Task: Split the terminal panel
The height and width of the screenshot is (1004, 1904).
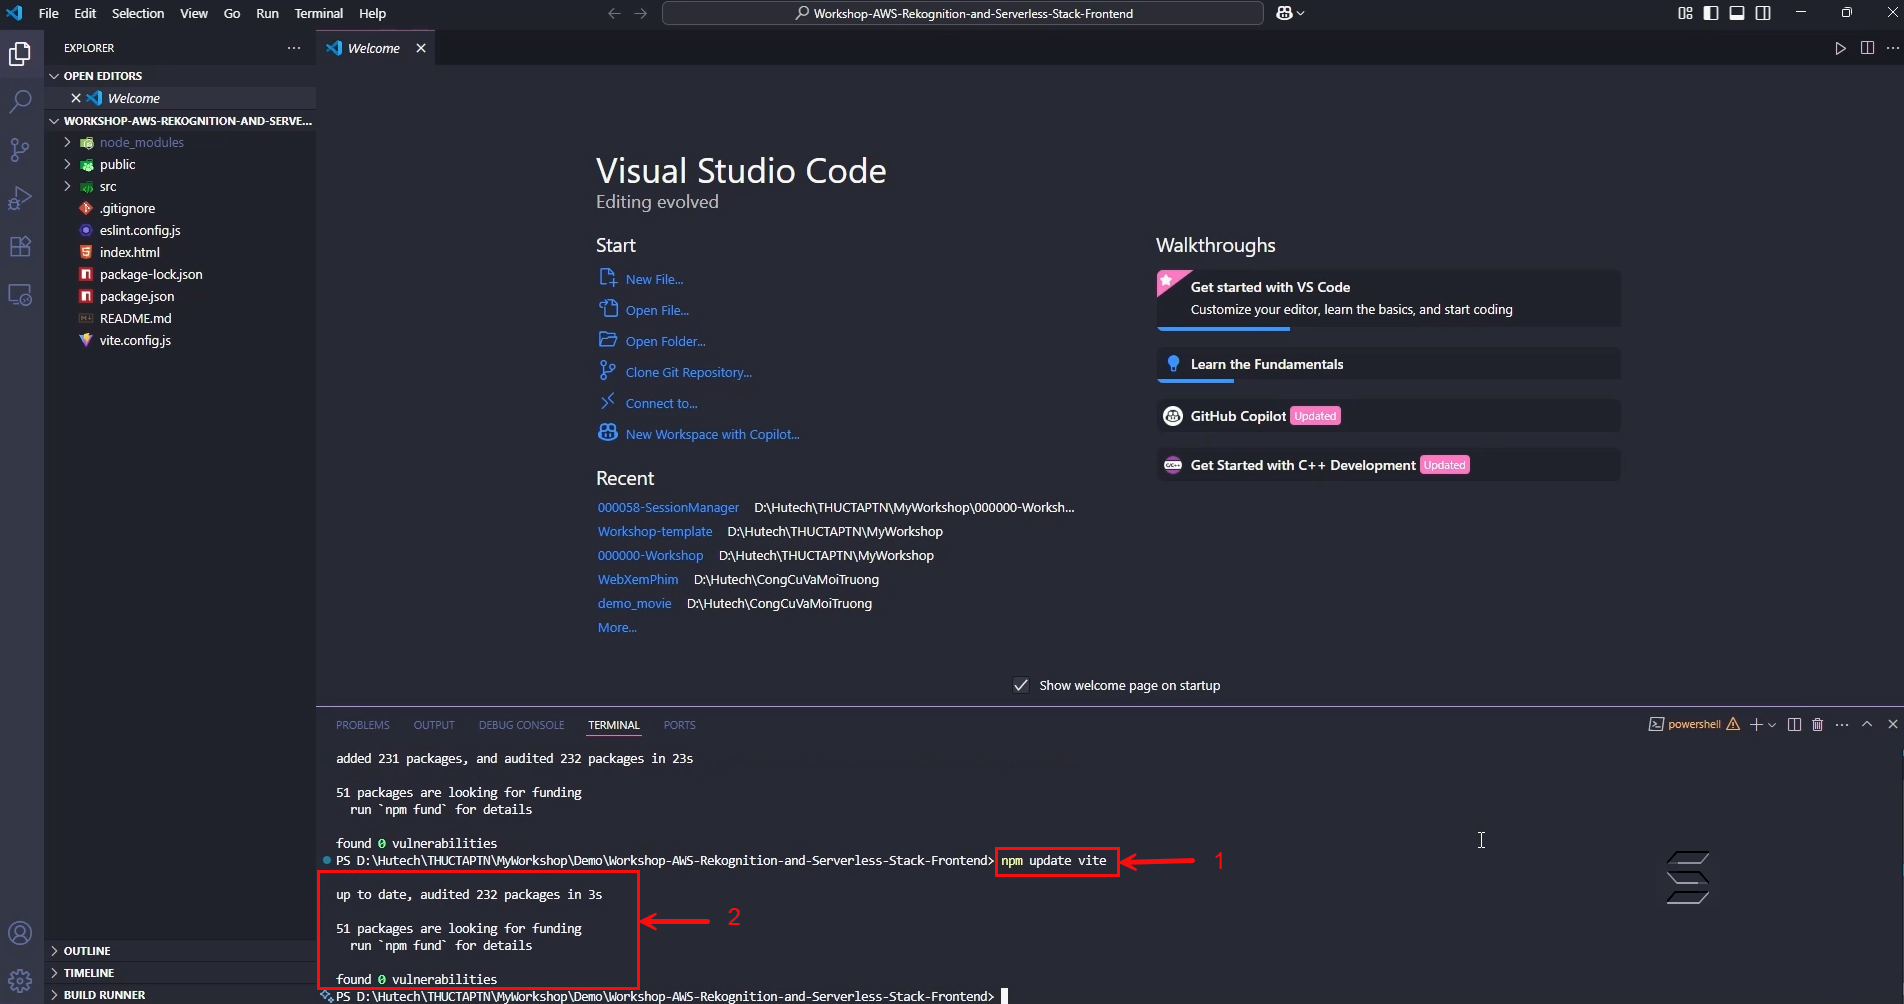Action: [1794, 724]
